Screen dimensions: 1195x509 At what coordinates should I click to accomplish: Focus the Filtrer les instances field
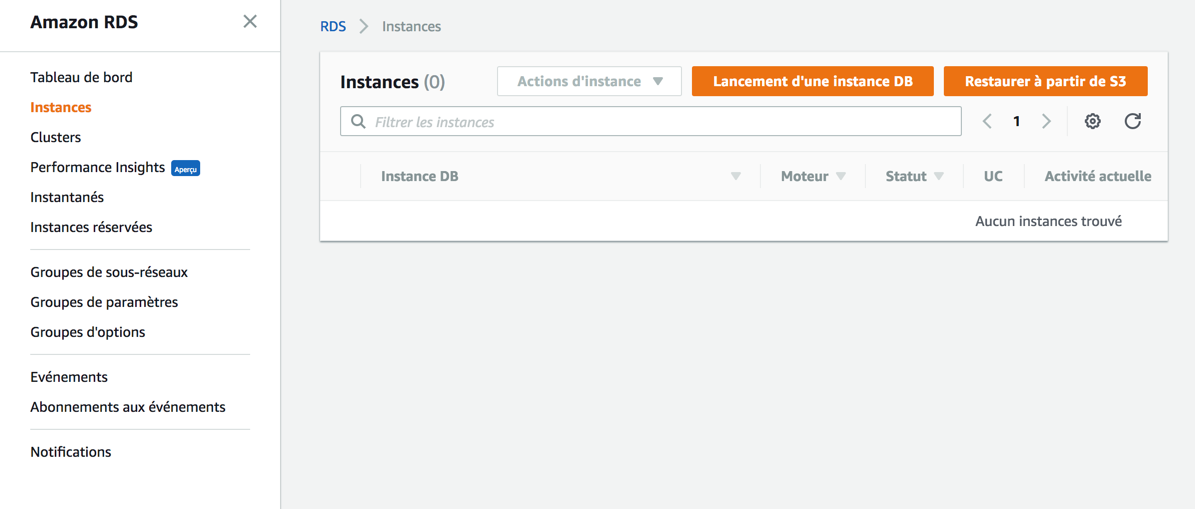pyautogui.click(x=660, y=122)
